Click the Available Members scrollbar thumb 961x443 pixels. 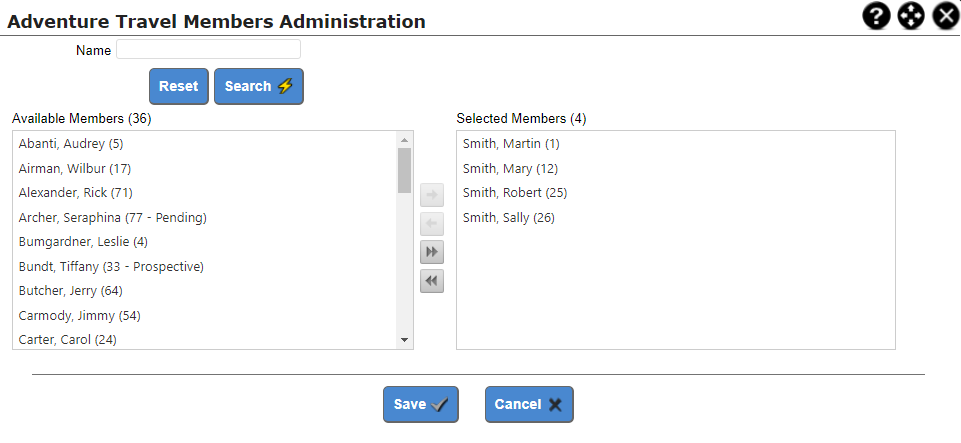point(404,170)
